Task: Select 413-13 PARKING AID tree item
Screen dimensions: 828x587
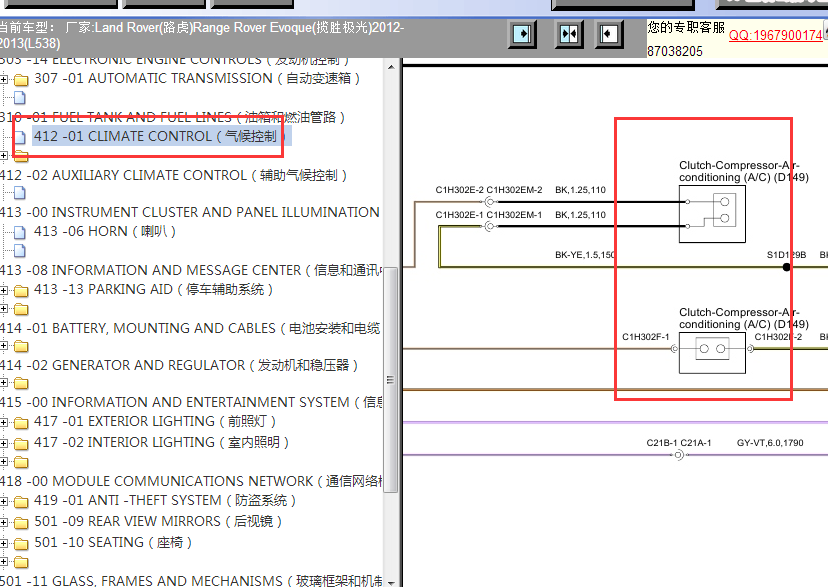Action: point(153,289)
